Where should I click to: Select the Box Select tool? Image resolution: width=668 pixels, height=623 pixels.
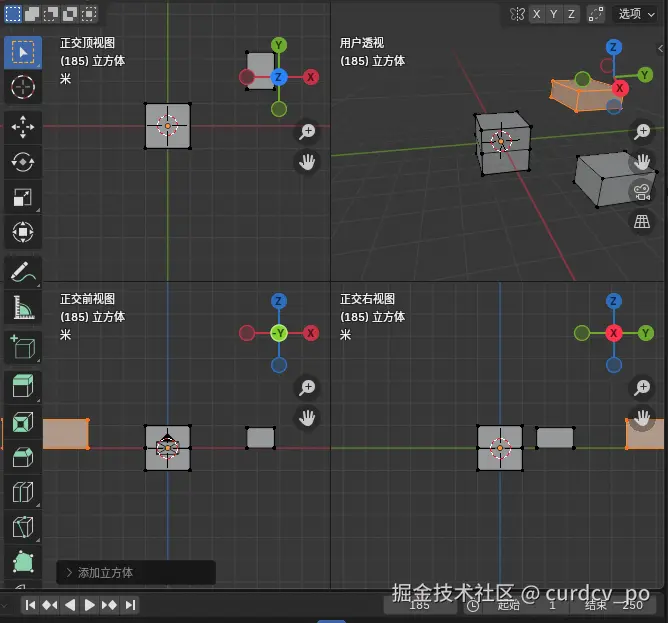tap(23, 52)
